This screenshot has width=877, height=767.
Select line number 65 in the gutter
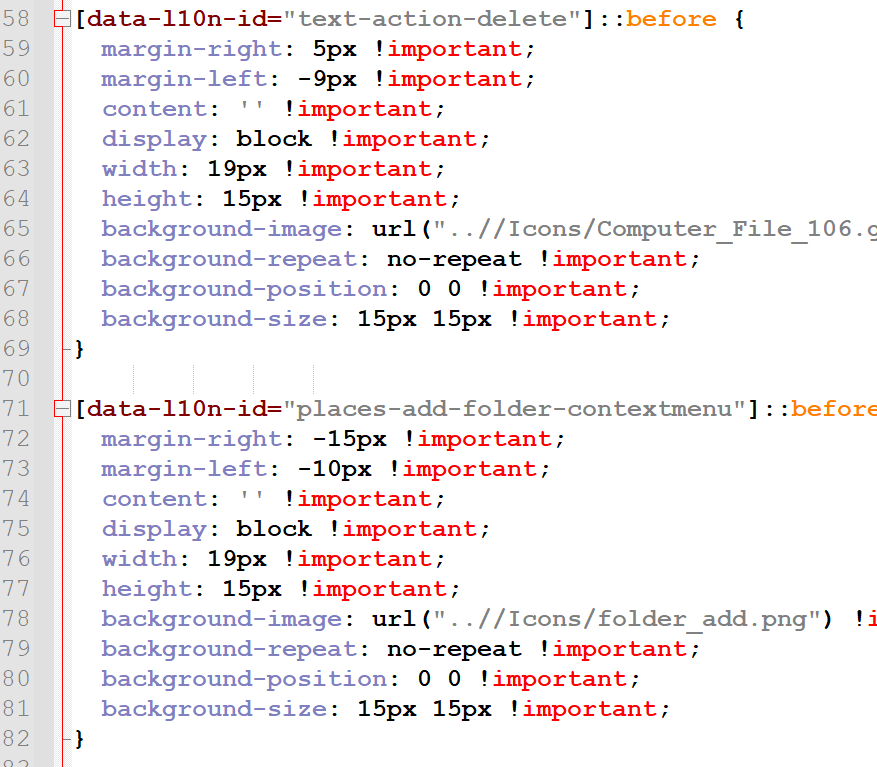pyautogui.click(x=18, y=229)
